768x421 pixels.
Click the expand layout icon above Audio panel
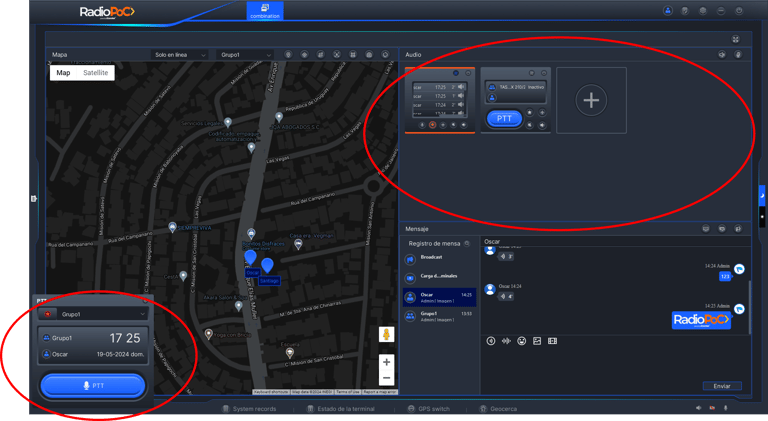click(x=735, y=39)
